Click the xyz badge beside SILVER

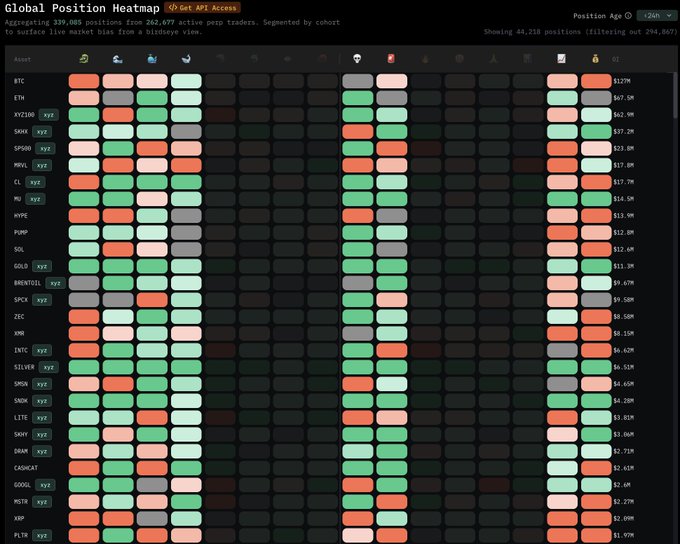coord(49,367)
